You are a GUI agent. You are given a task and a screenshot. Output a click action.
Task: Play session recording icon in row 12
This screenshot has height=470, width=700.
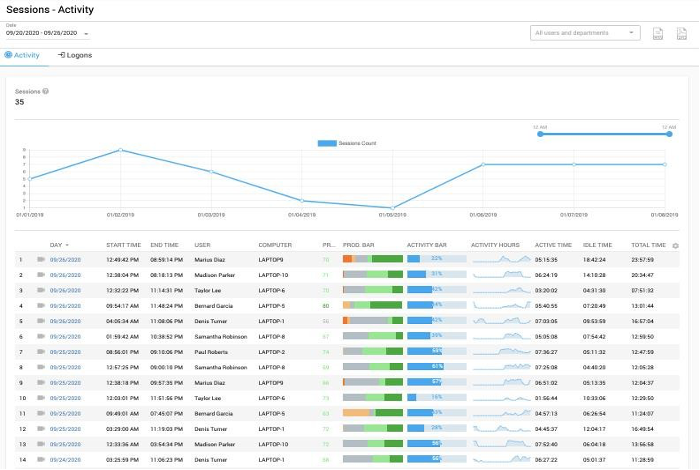pyautogui.click(x=41, y=428)
